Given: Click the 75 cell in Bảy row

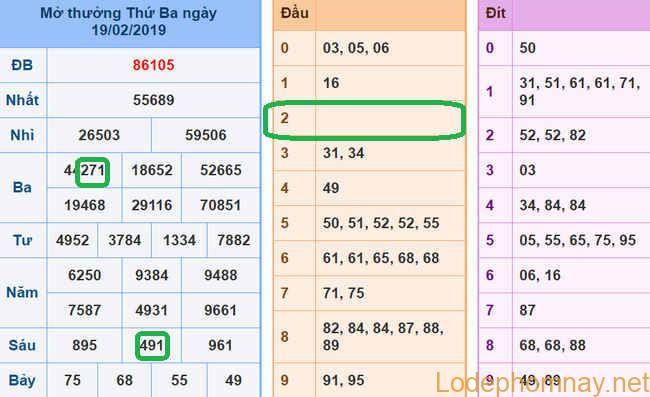Looking at the screenshot, I should click(73, 380).
